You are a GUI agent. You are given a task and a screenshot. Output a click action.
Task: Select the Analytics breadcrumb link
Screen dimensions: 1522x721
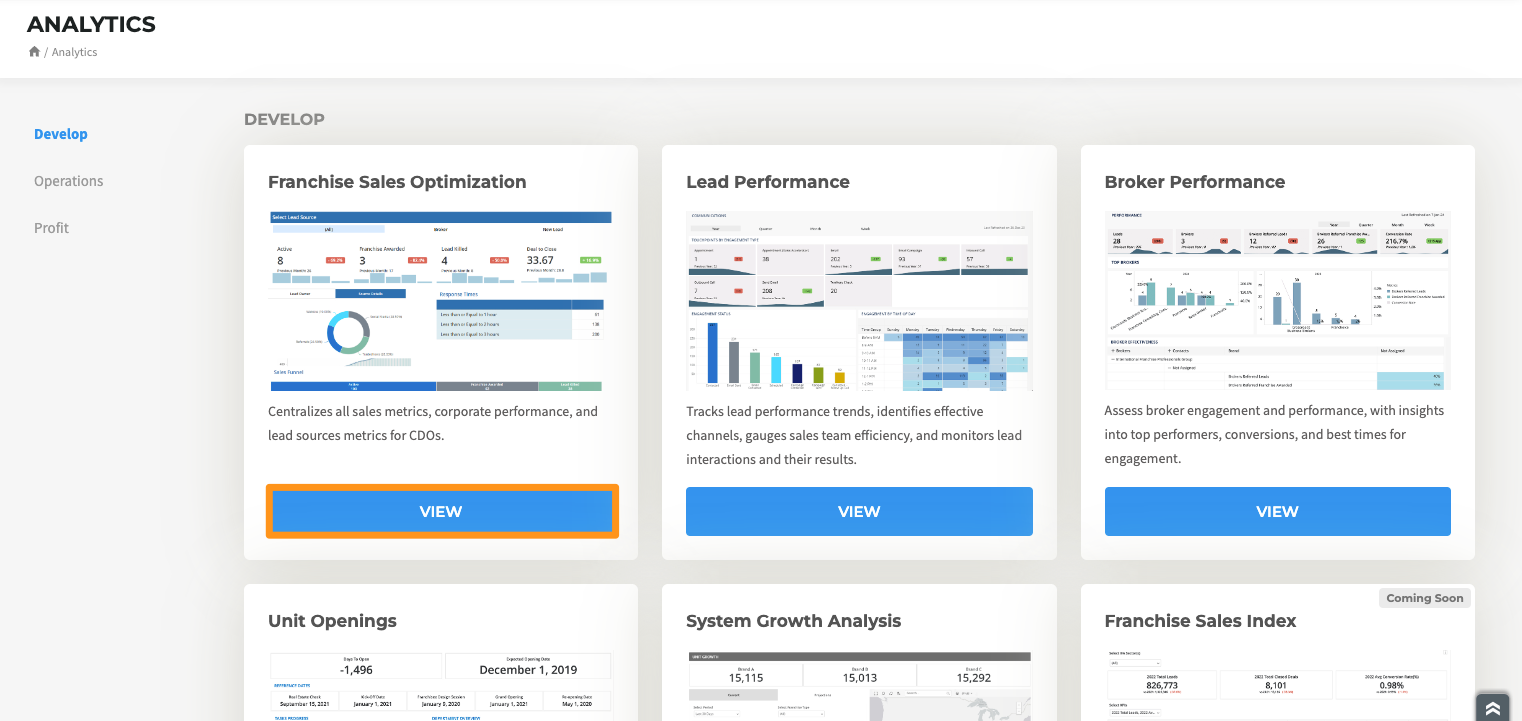[x=74, y=52]
